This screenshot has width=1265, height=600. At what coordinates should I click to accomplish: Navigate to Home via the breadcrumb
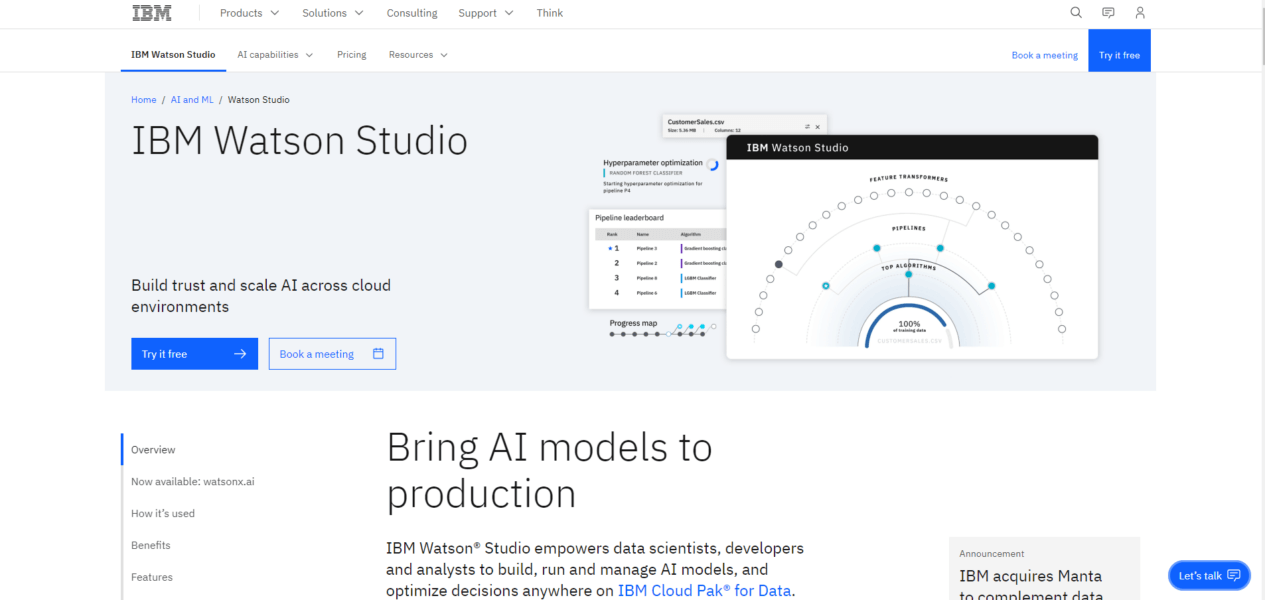point(143,99)
